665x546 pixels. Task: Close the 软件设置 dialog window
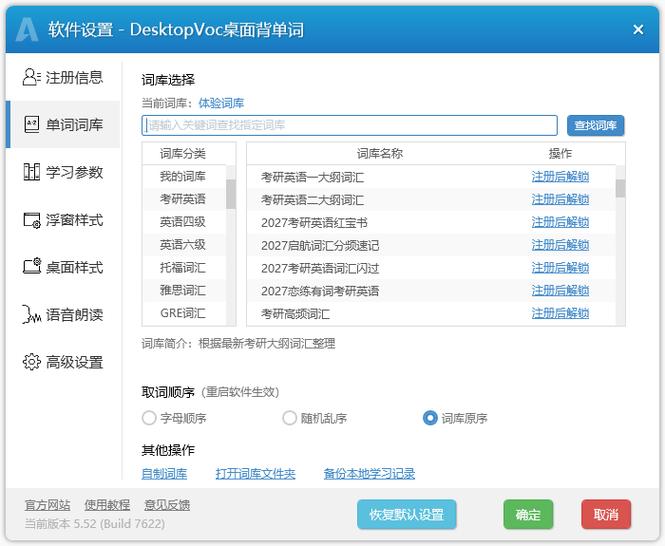tap(638, 30)
